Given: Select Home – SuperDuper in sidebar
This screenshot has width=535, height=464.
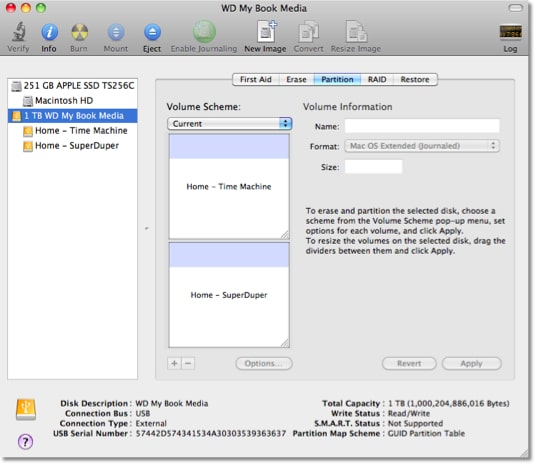Looking at the screenshot, I should pos(73,146).
